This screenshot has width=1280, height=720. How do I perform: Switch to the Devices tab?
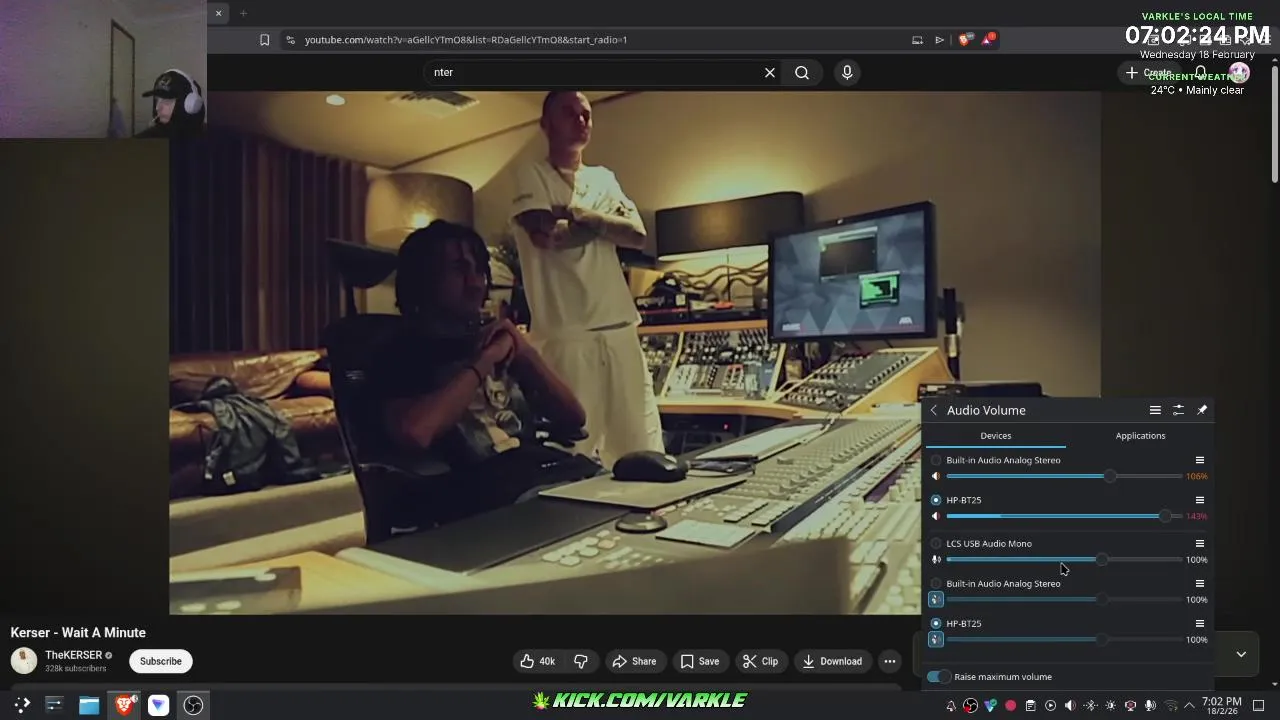(x=996, y=436)
